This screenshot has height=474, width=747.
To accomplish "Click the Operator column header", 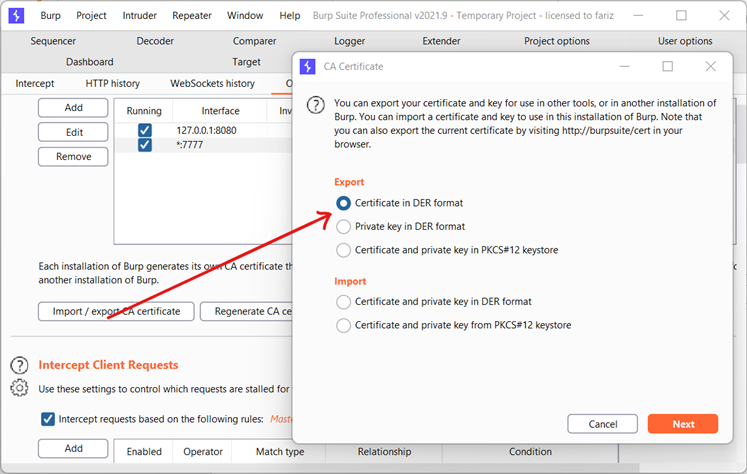I will (x=203, y=452).
